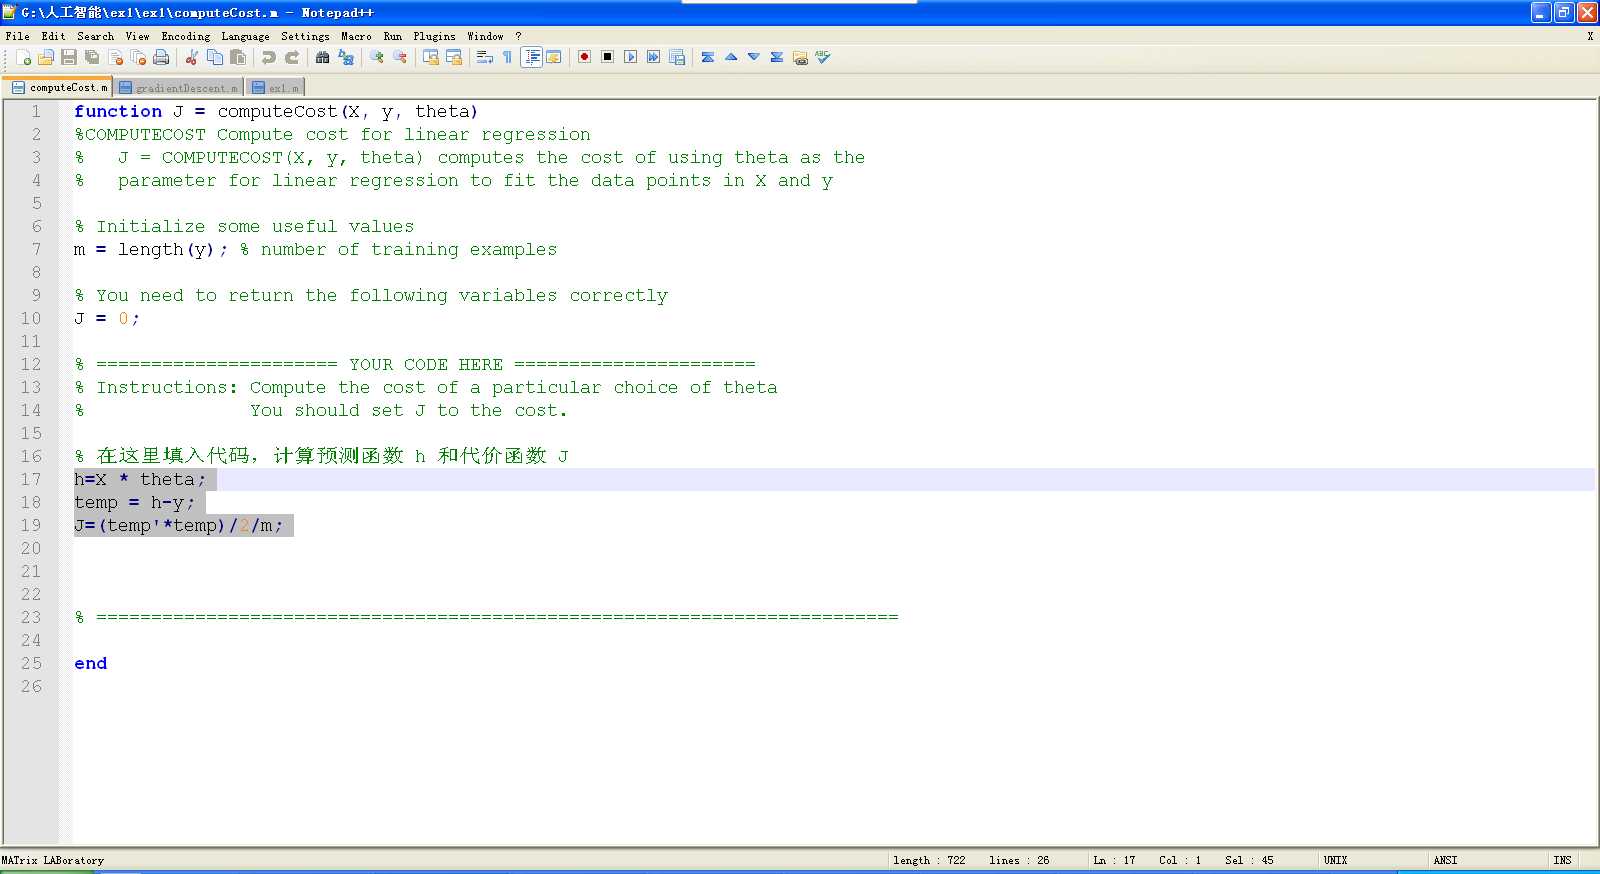
Task: Click the 'YOUR CODE HERE' comment text
Action: pyautogui.click(x=426, y=365)
